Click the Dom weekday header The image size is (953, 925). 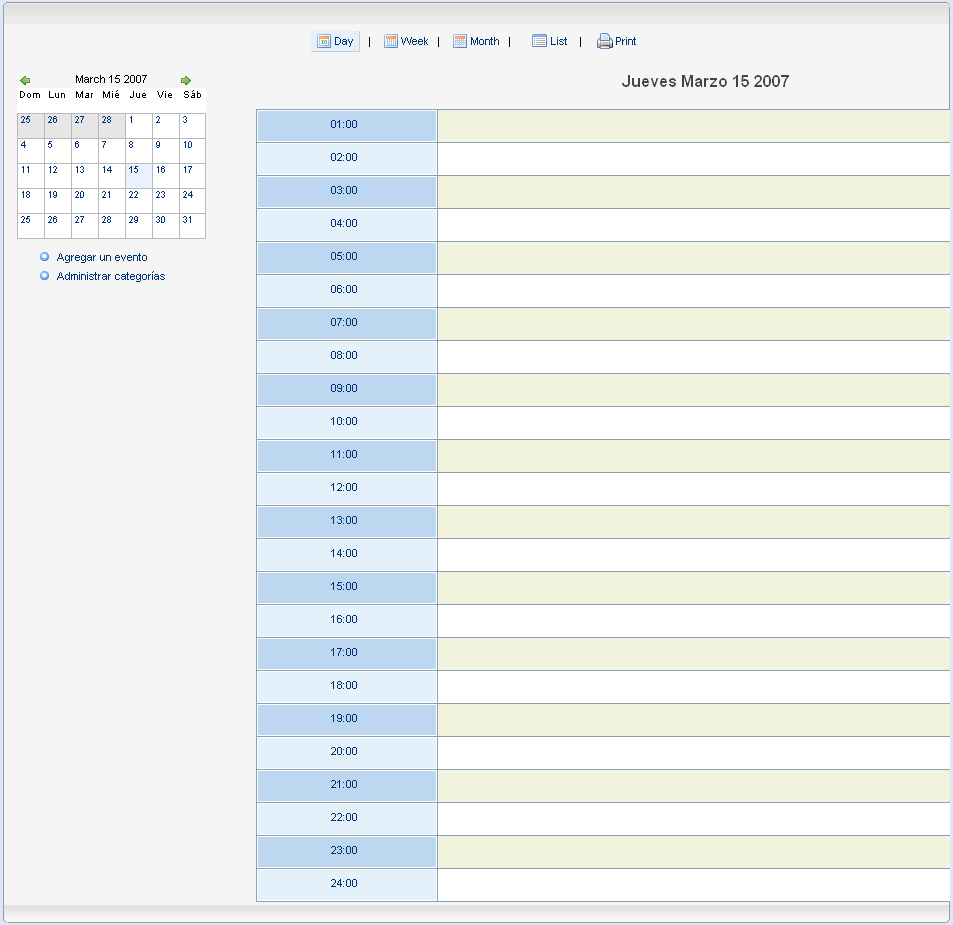tap(30, 95)
